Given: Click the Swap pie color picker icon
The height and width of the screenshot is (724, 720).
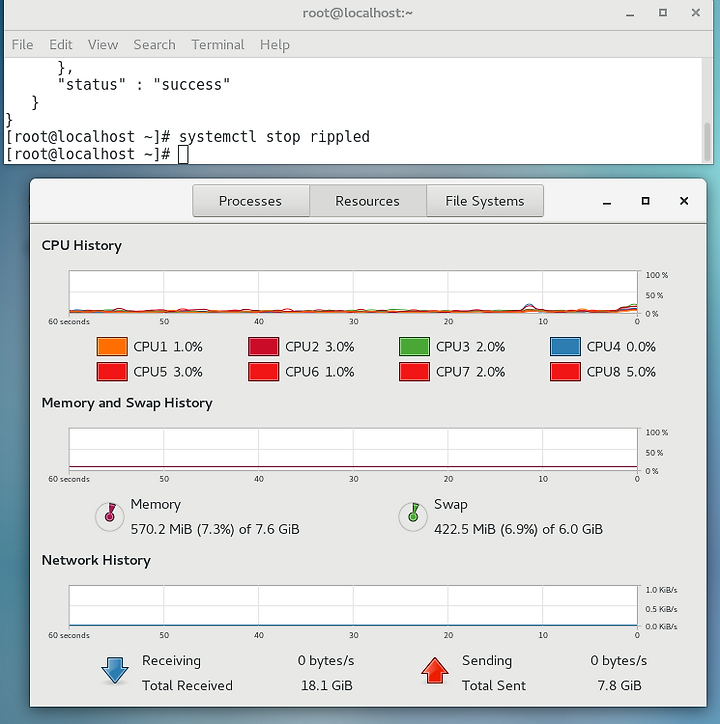Looking at the screenshot, I should (413, 516).
